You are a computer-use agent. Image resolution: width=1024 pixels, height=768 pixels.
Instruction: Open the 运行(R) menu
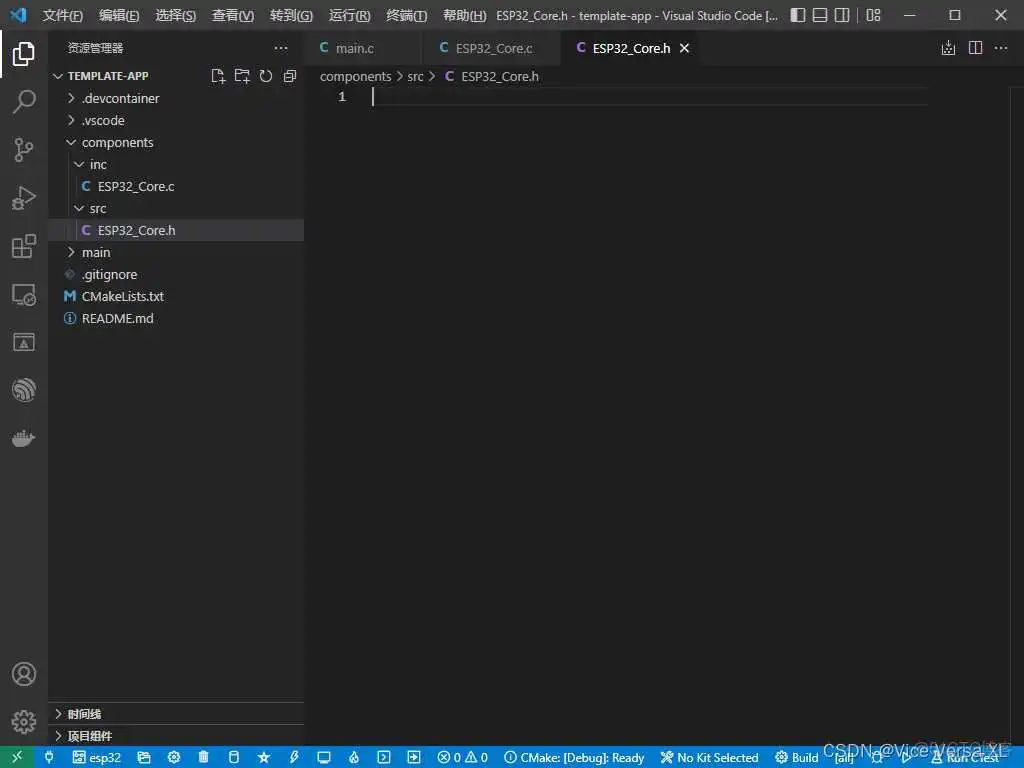point(348,15)
